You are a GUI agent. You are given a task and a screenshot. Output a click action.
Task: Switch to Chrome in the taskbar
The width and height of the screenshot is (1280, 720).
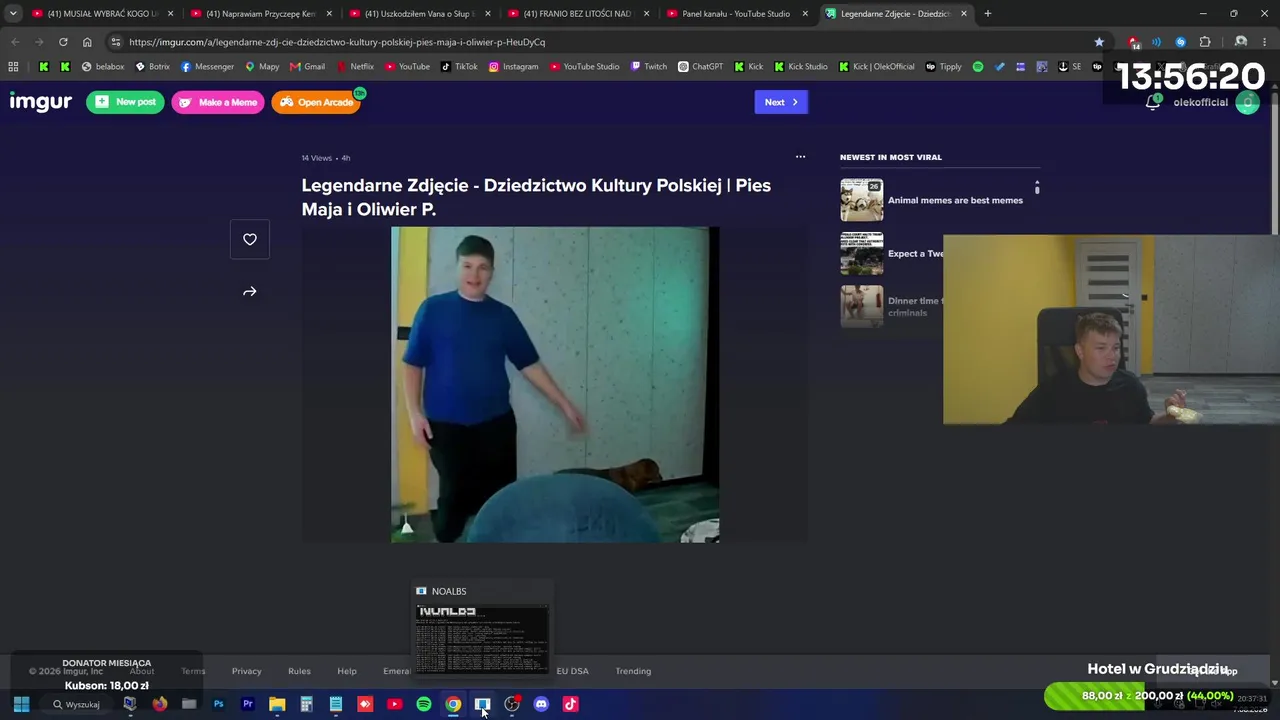[x=453, y=704]
